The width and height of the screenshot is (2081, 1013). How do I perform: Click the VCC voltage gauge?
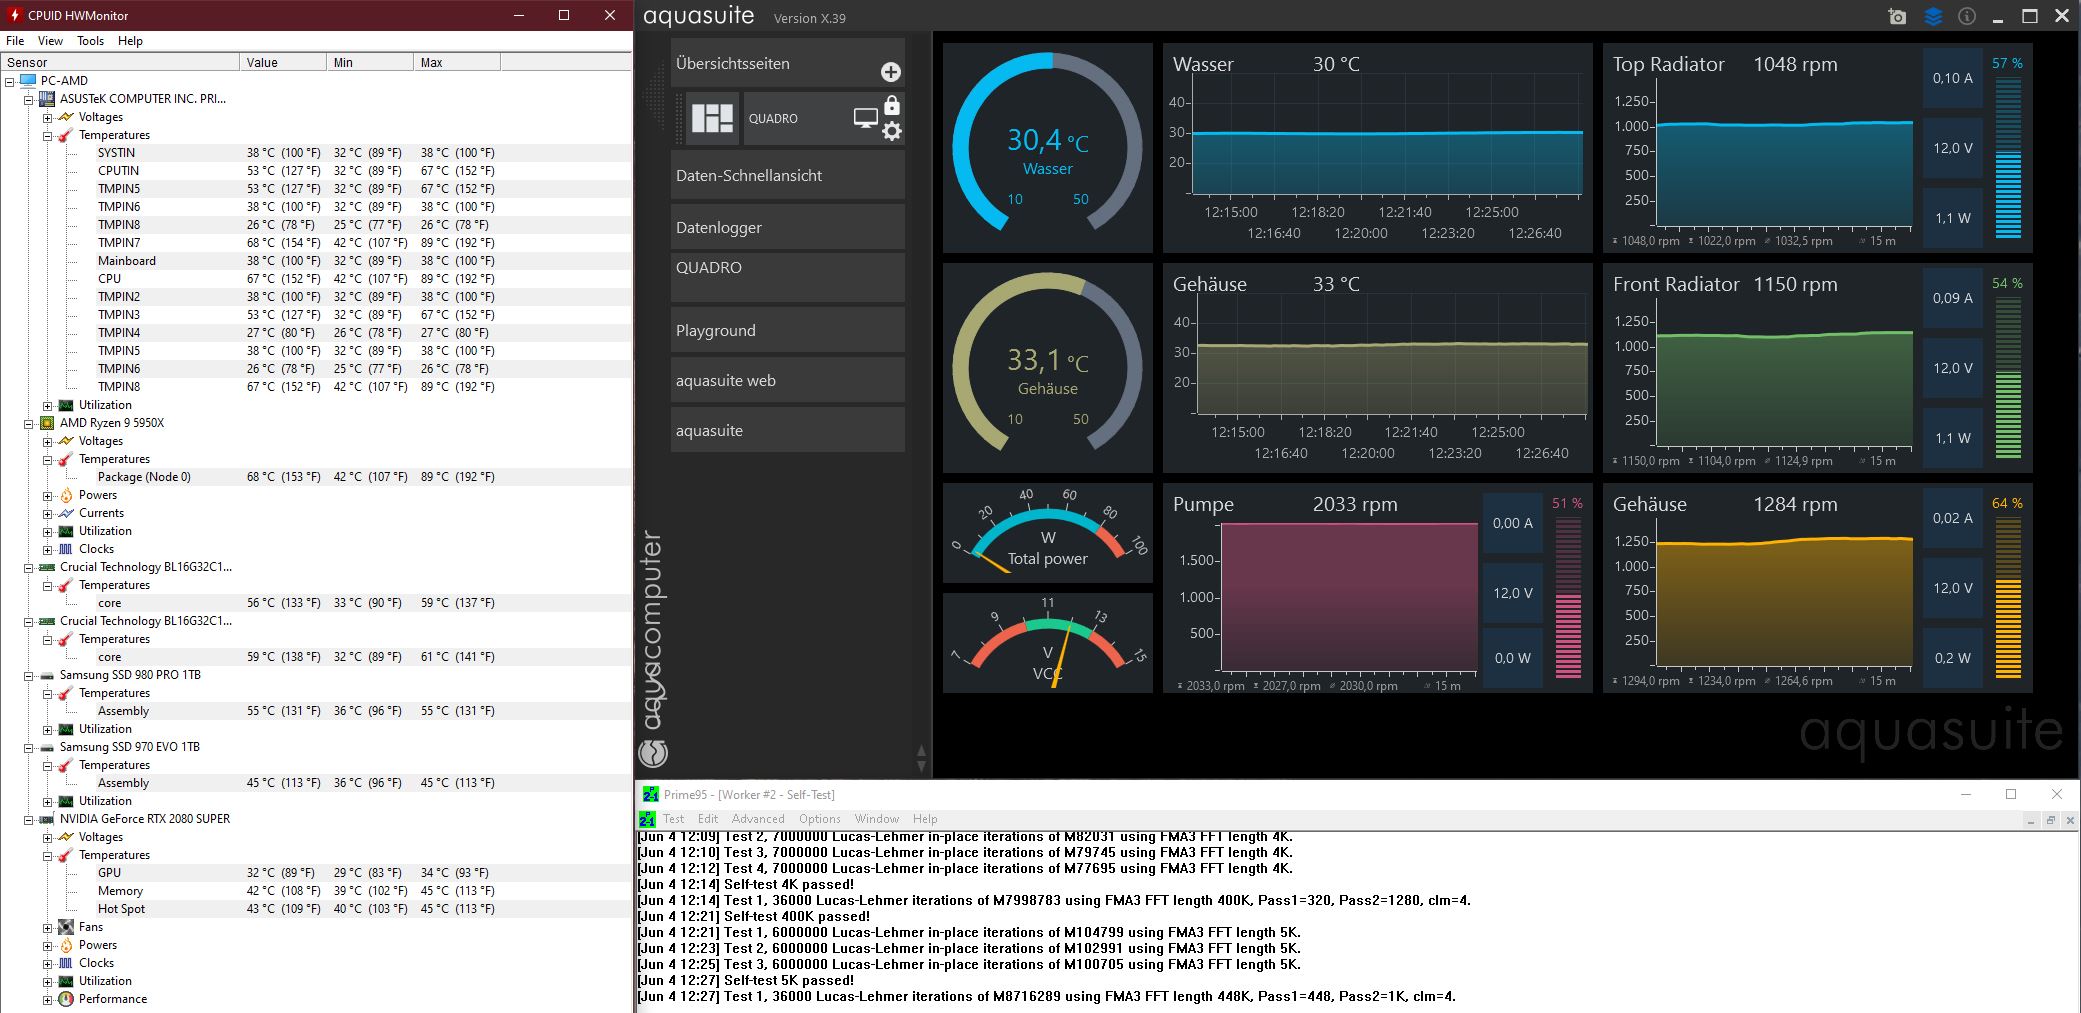tap(1047, 643)
